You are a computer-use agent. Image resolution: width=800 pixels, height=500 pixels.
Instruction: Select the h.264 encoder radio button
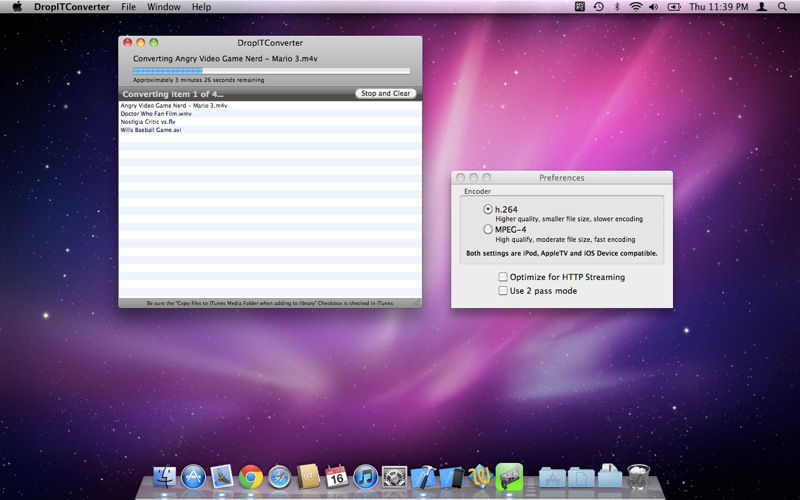pyautogui.click(x=488, y=209)
